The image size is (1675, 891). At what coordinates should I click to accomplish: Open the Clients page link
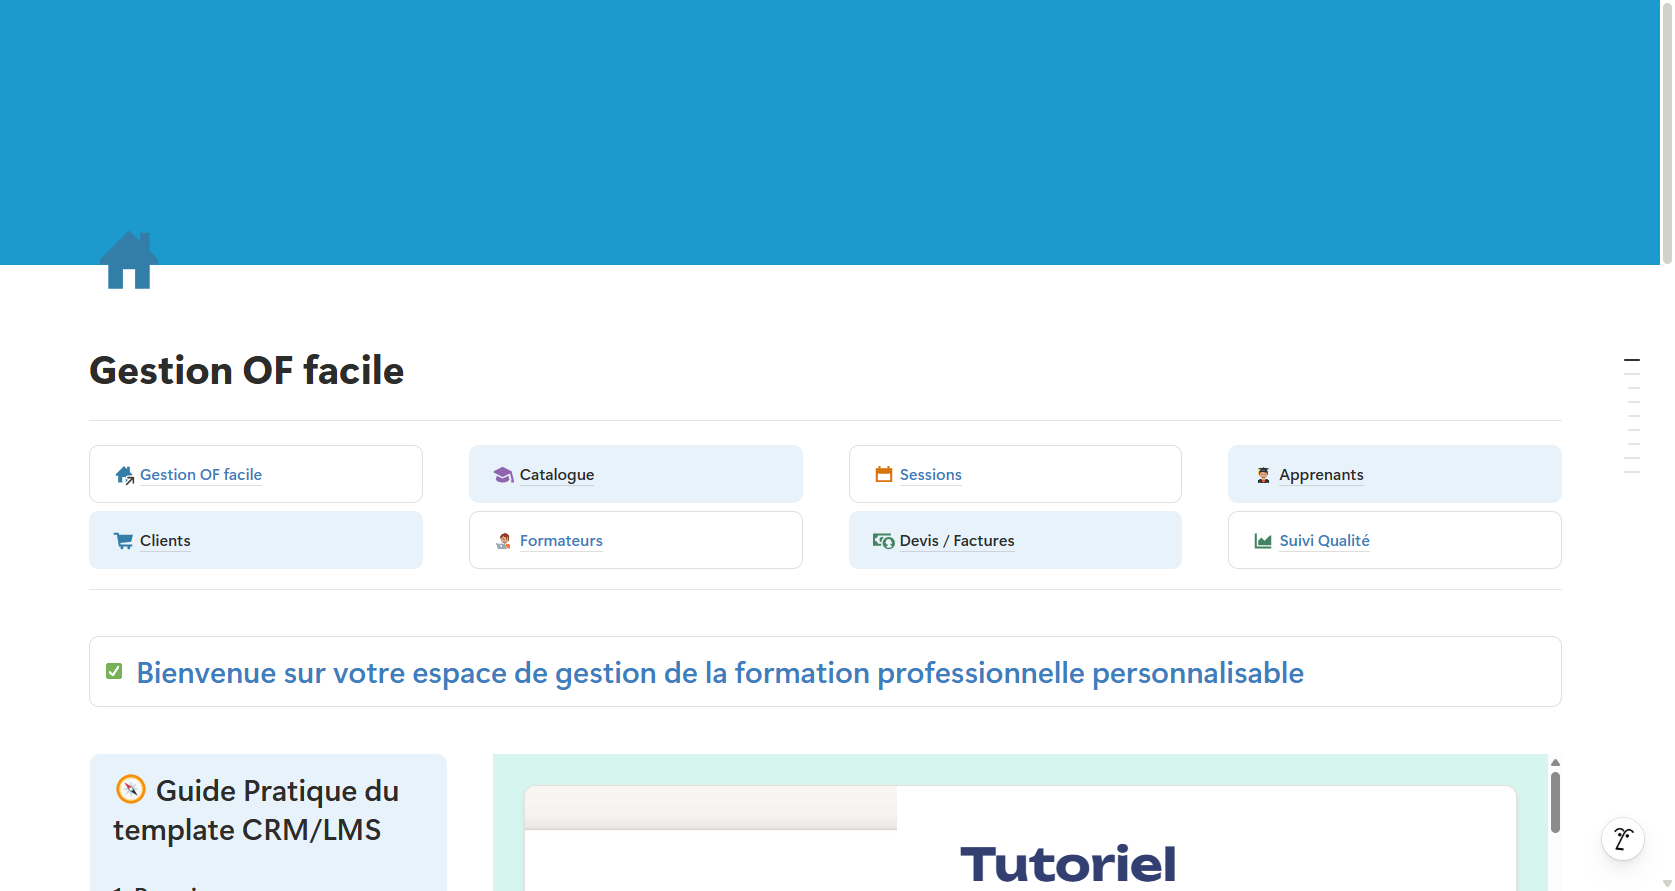tap(165, 541)
